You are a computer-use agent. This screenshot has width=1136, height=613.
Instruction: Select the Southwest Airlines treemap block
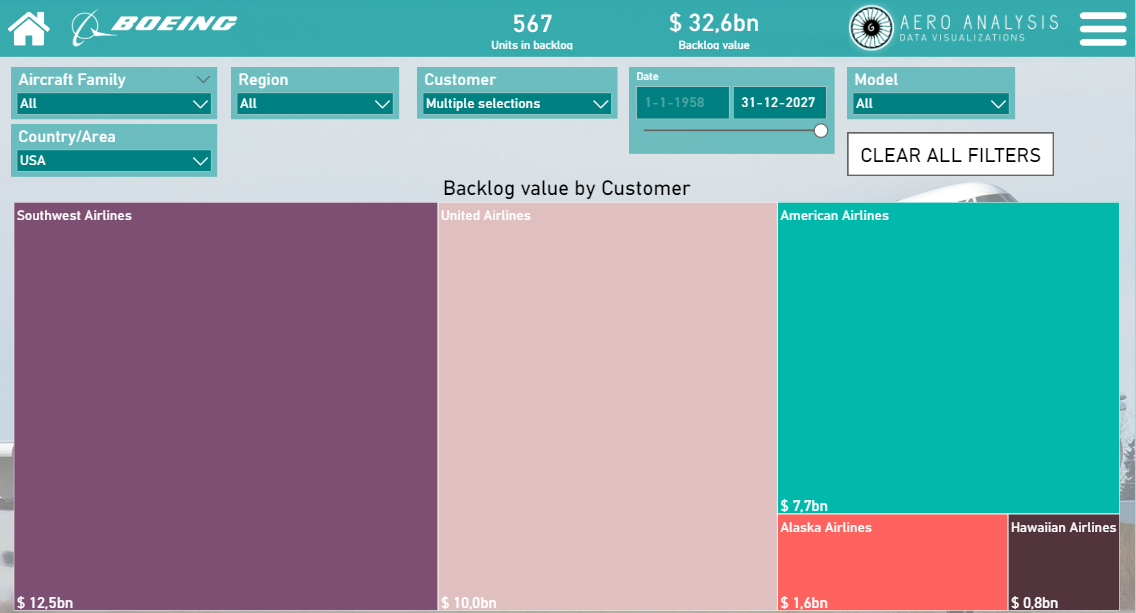pos(226,406)
